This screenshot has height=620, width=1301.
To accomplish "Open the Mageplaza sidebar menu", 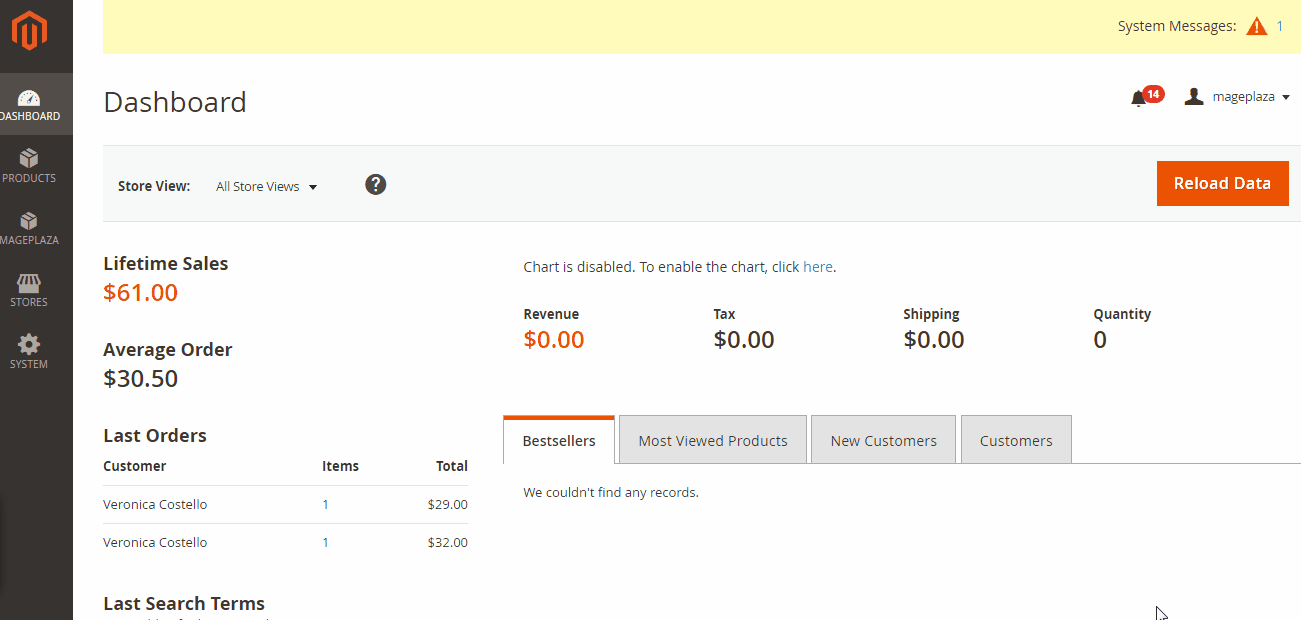I will [x=29, y=228].
